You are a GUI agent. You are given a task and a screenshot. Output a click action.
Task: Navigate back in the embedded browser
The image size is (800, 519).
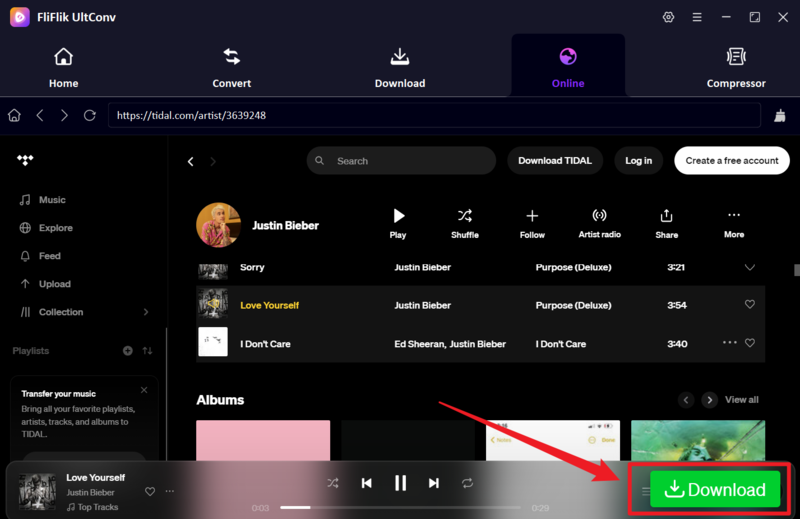[40, 115]
